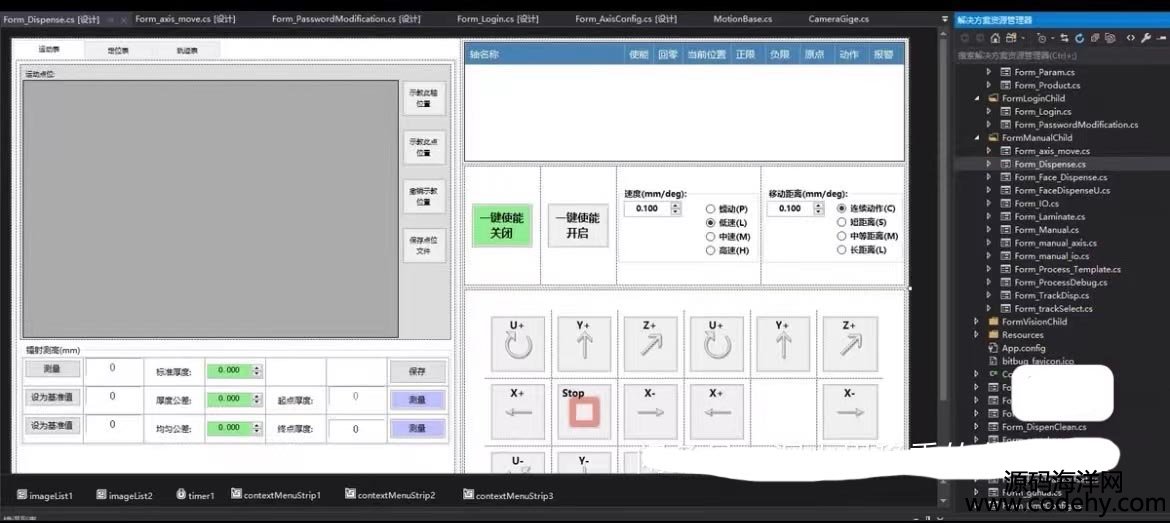Click the leftmost Z+ diagonal arrow button
This screenshot has height=523, width=1170.
pos(650,344)
